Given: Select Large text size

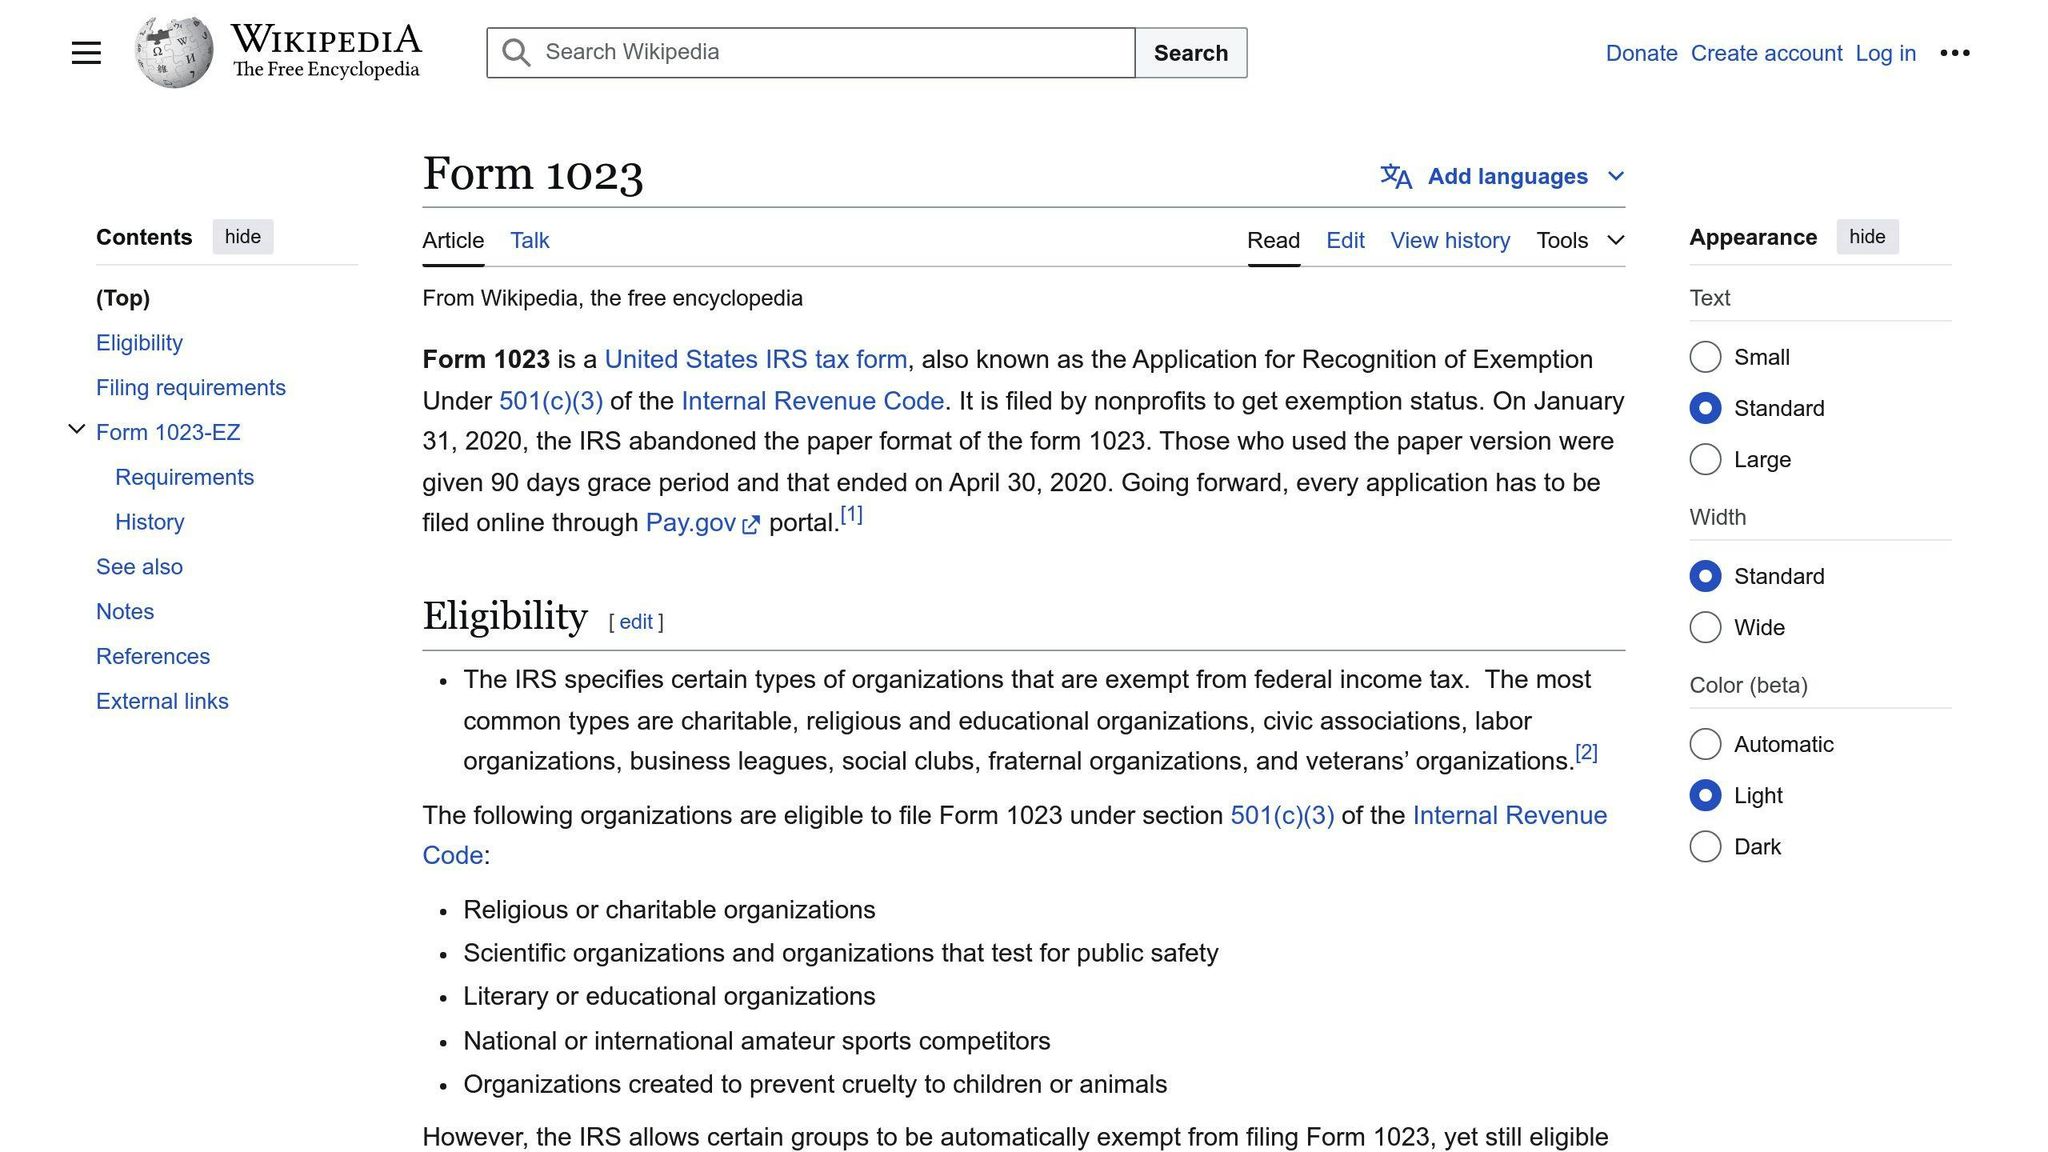Looking at the screenshot, I should pyautogui.click(x=1705, y=459).
